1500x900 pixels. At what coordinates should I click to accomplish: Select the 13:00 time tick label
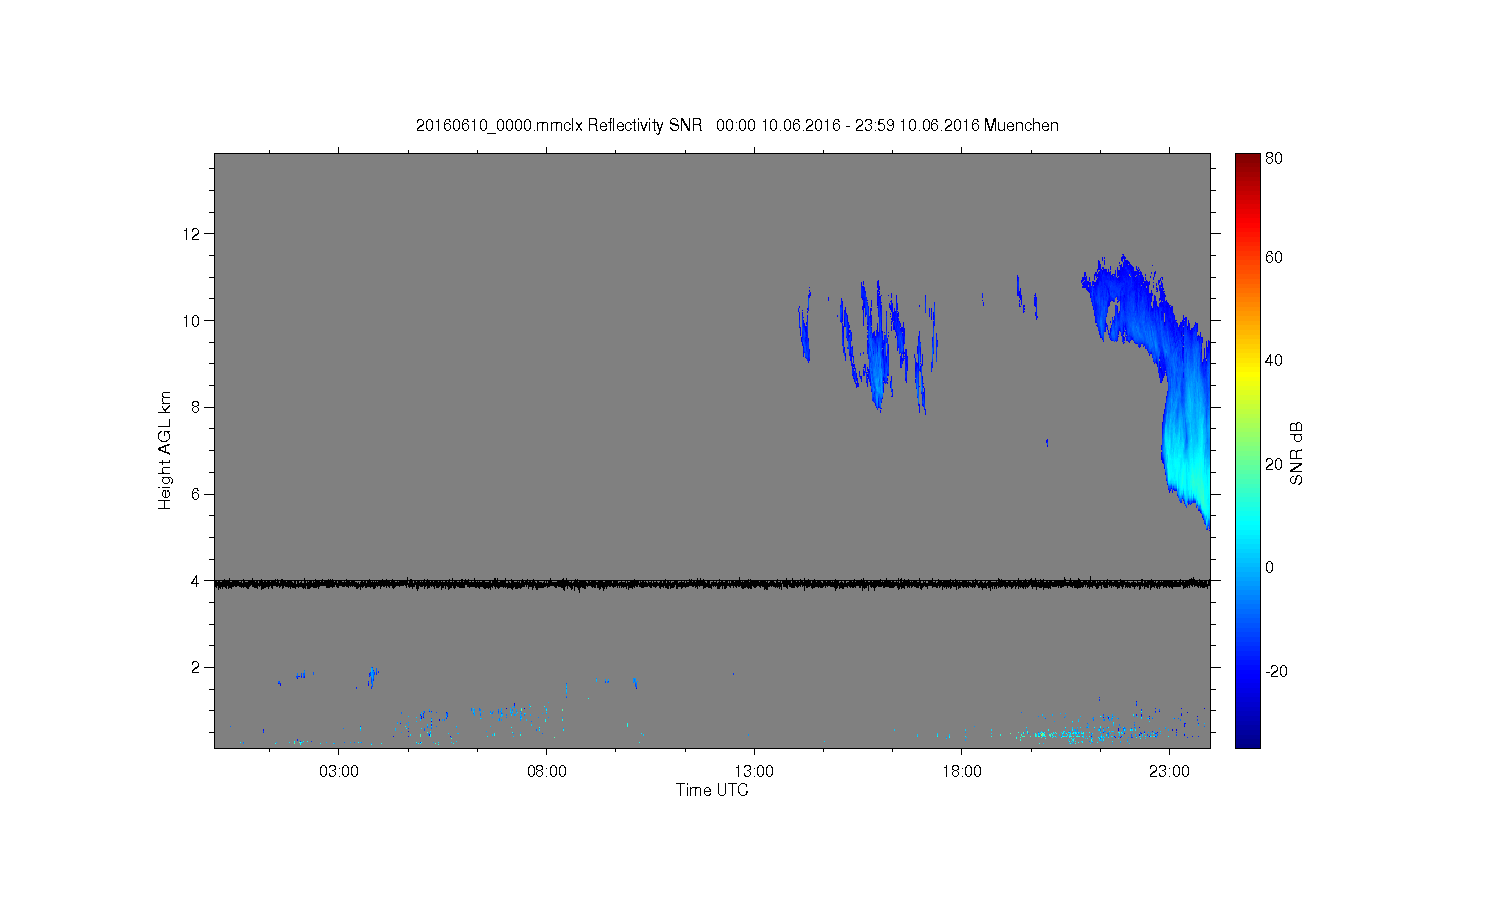pos(754,771)
